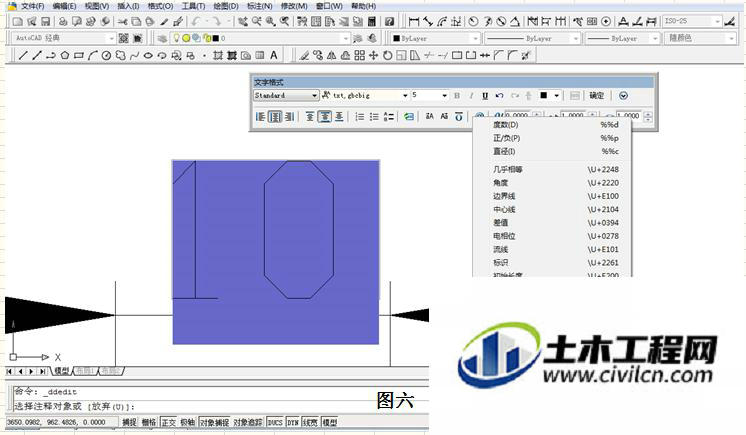Click the numbered list icon in text toolbar
The width and height of the screenshot is (746, 435).
(360, 117)
